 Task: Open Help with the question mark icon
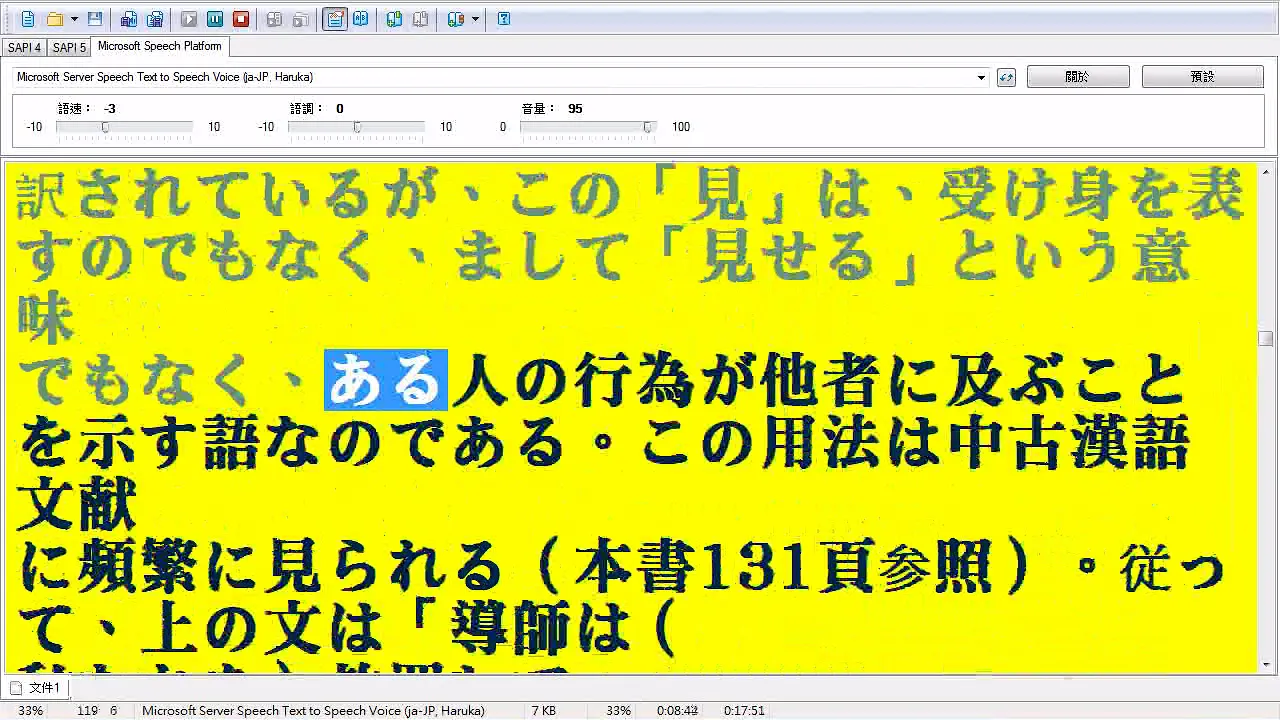click(504, 19)
